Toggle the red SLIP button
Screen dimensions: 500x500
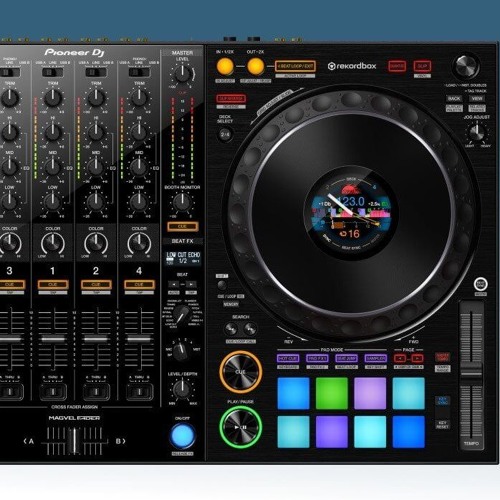click(x=422, y=66)
